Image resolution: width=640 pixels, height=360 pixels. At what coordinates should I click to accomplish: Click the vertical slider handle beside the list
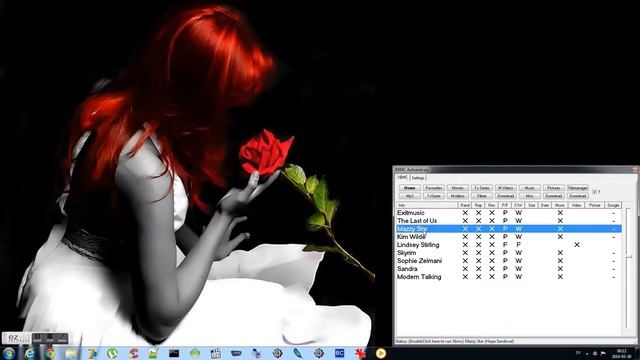[x=629, y=256]
